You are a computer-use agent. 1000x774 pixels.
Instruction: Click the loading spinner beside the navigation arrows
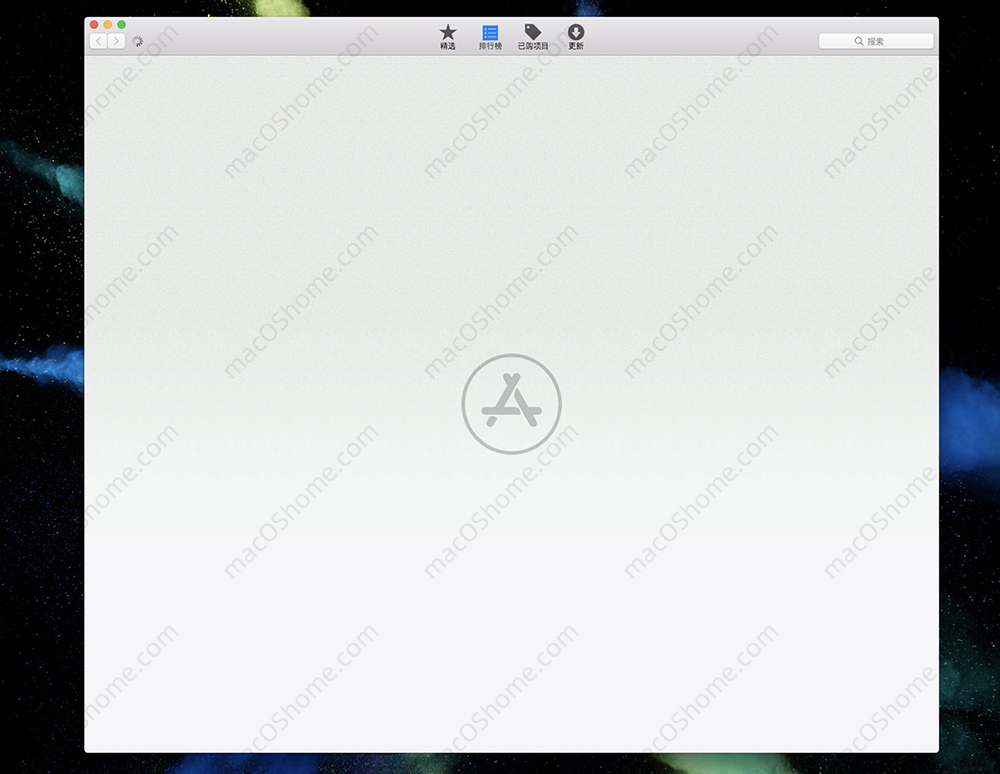(x=138, y=41)
